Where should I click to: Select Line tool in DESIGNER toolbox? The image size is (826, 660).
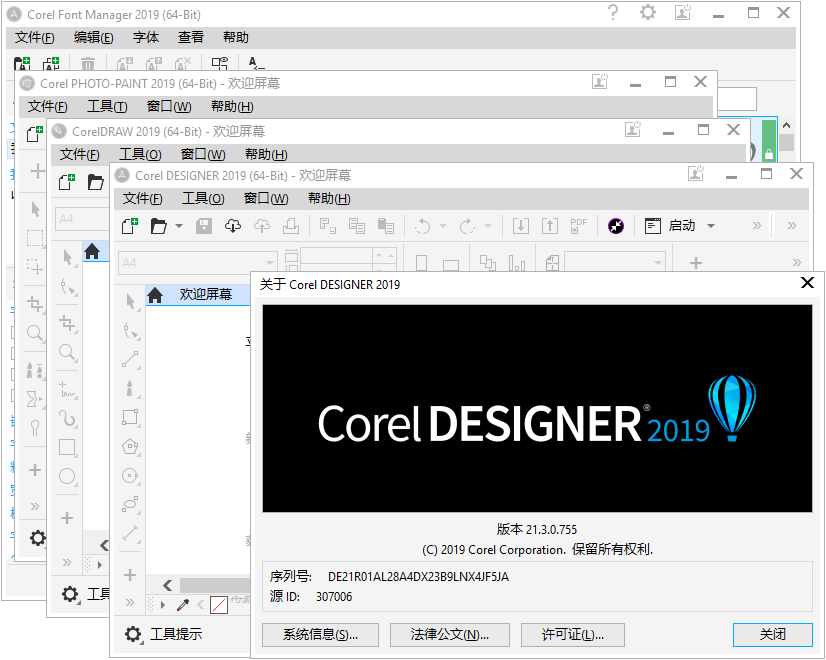[x=130, y=359]
